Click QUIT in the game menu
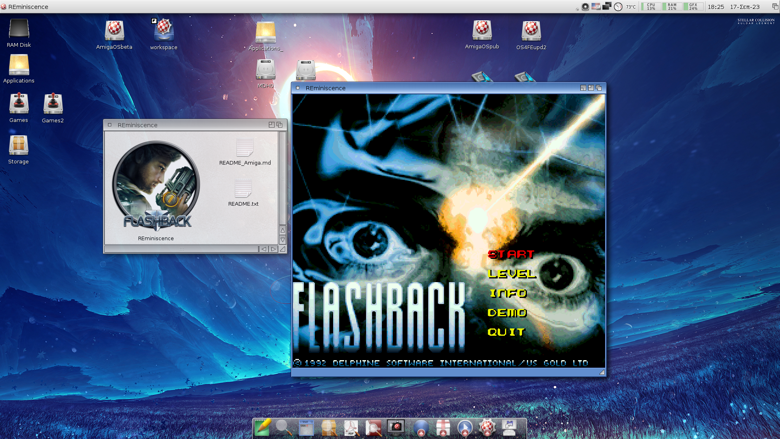Screen dimensions: 780x439 (506, 332)
